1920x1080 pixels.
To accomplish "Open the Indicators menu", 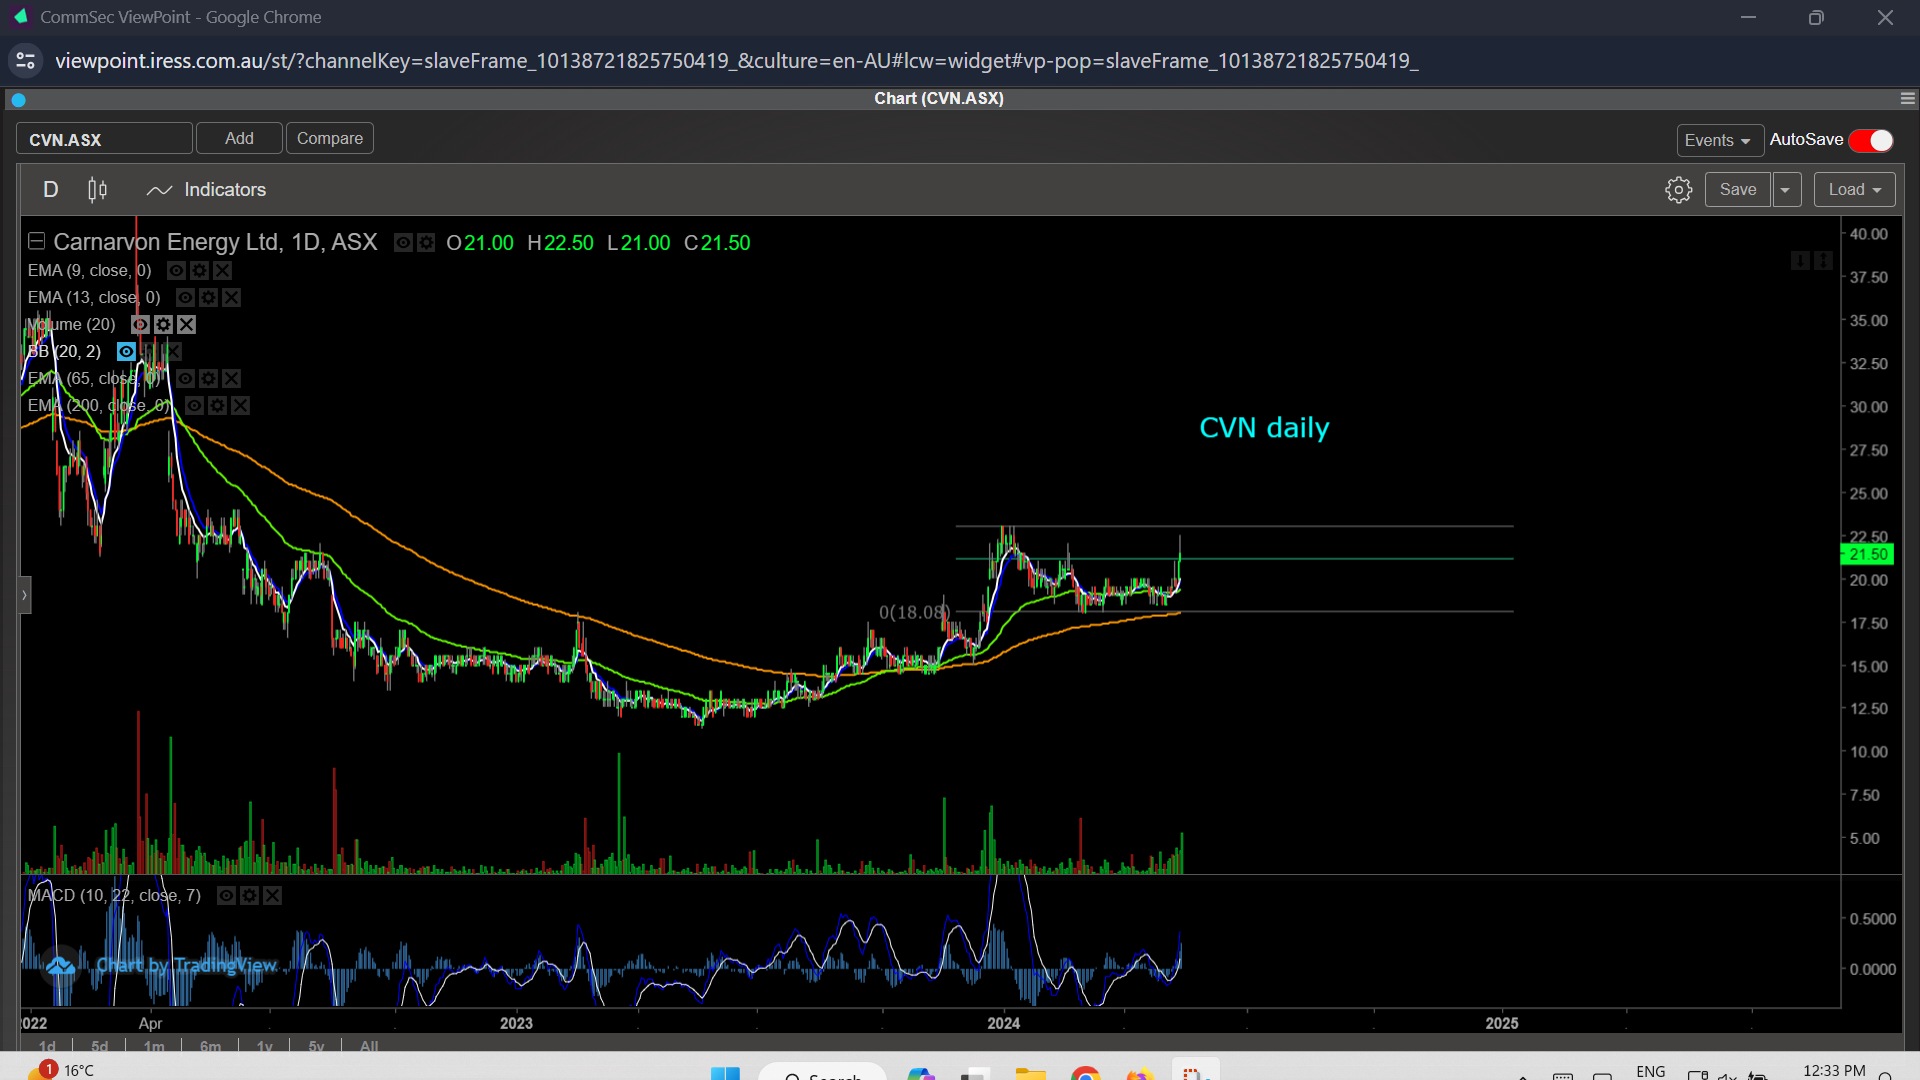I will click(x=206, y=190).
